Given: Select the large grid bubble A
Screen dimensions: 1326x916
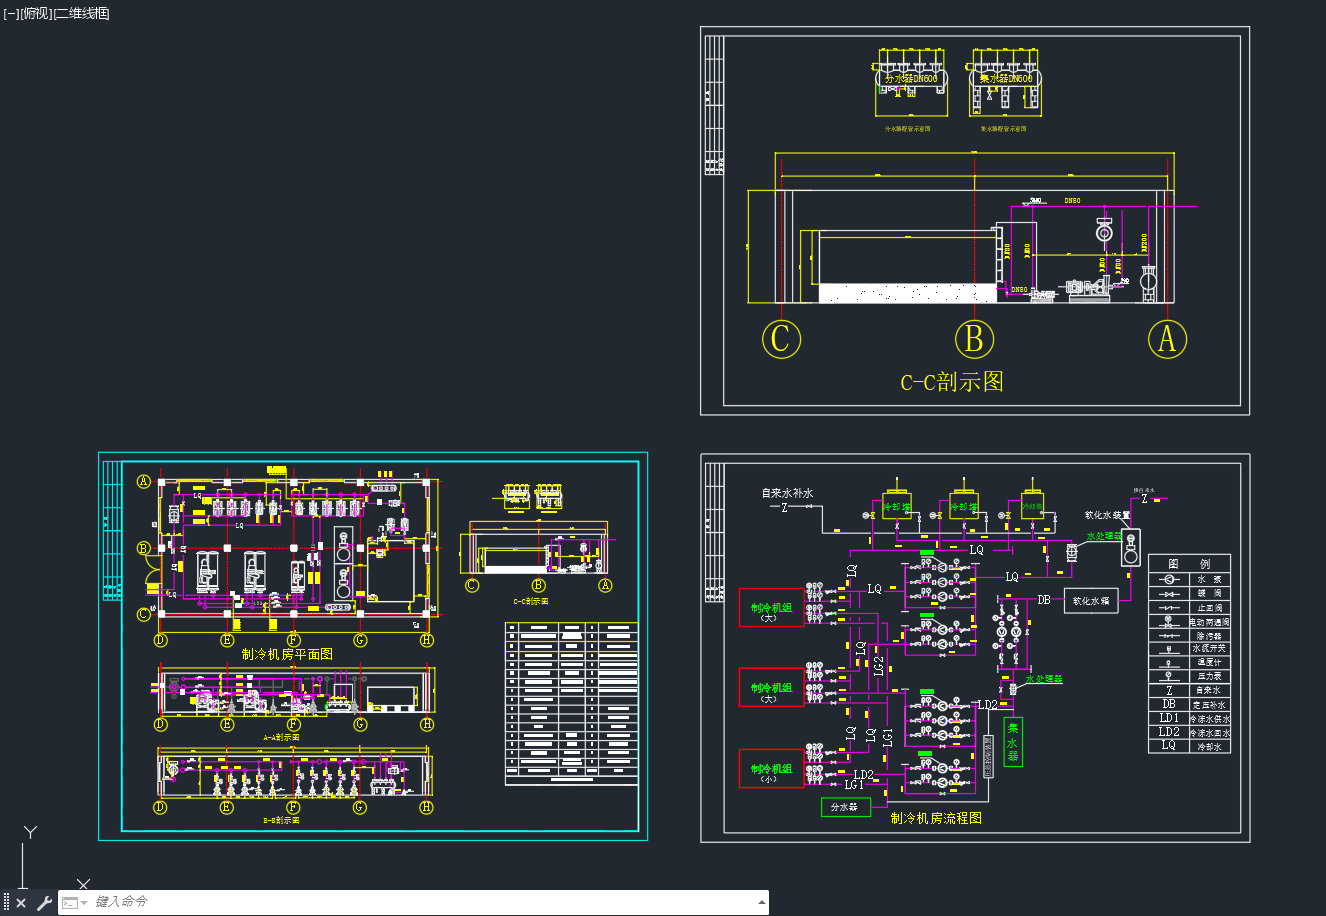Looking at the screenshot, I should [1167, 339].
